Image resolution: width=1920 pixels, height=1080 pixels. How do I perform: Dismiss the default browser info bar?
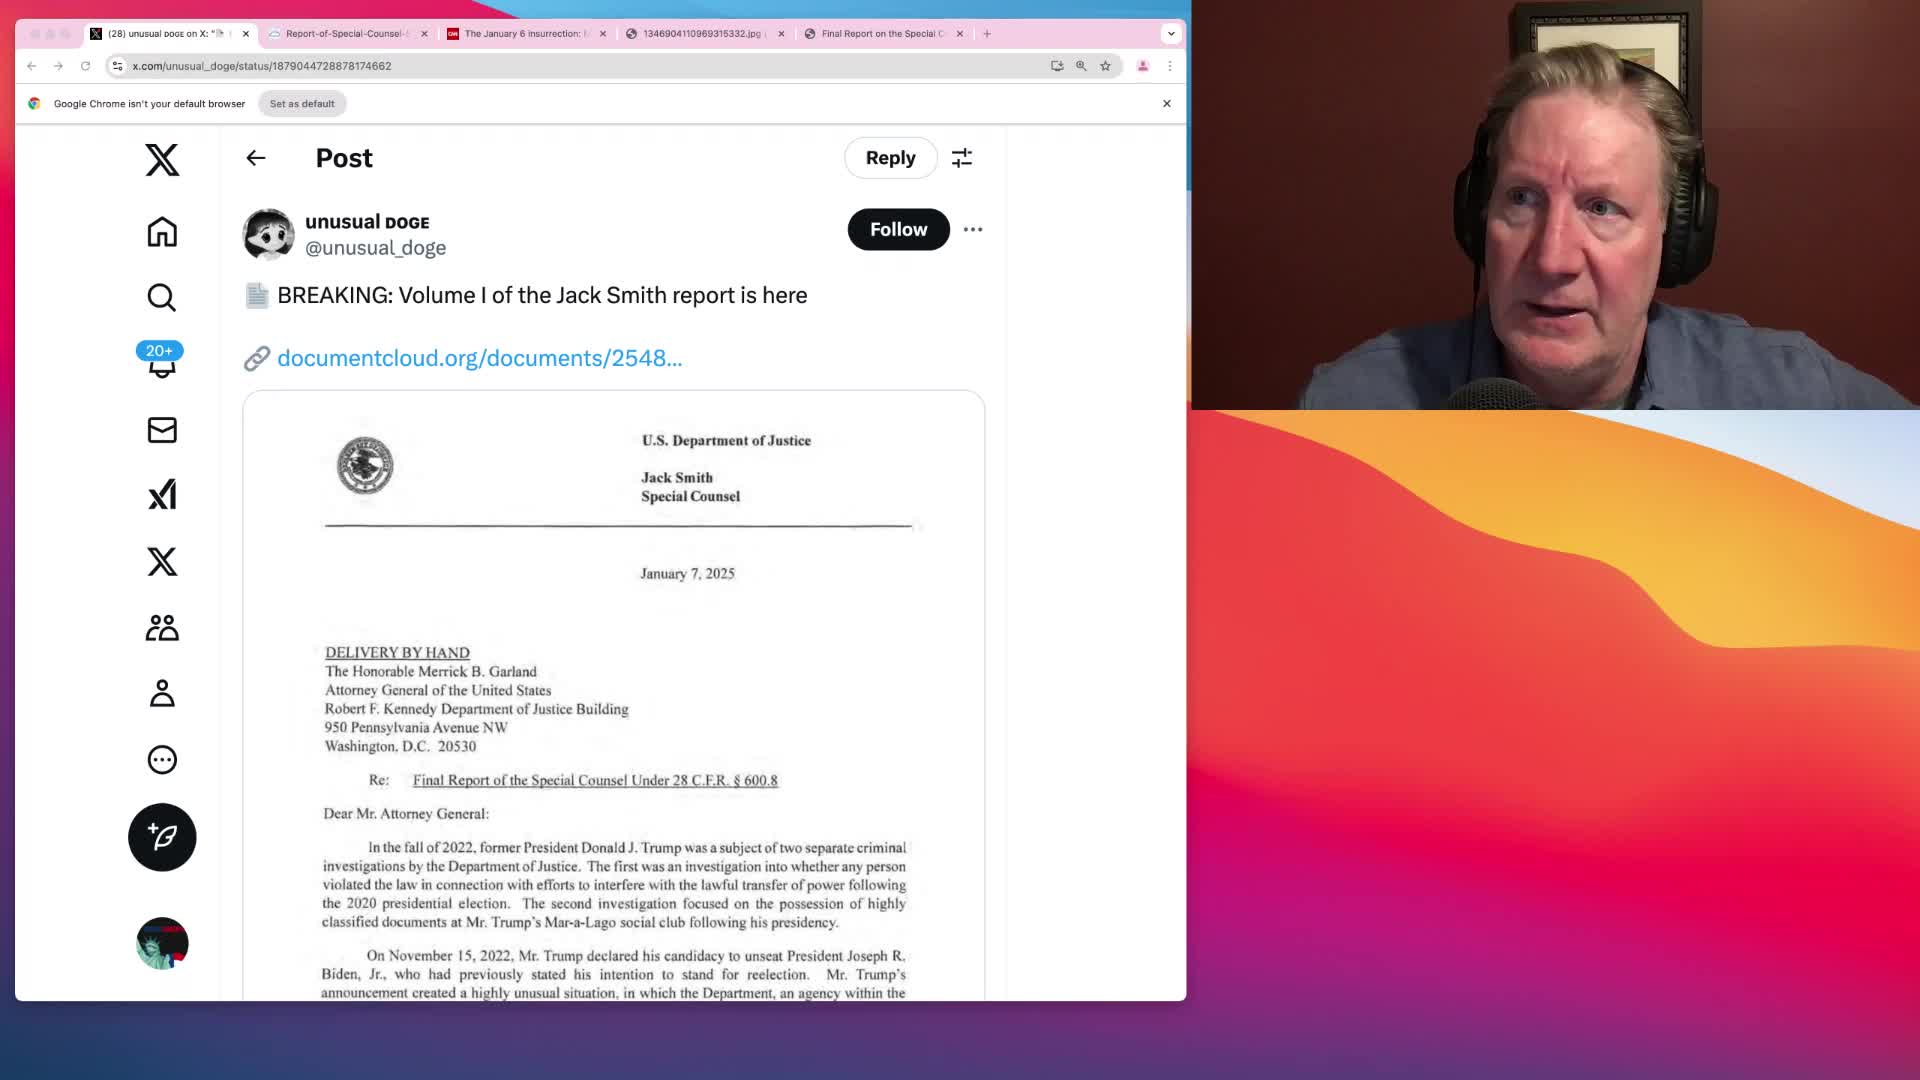point(1166,104)
